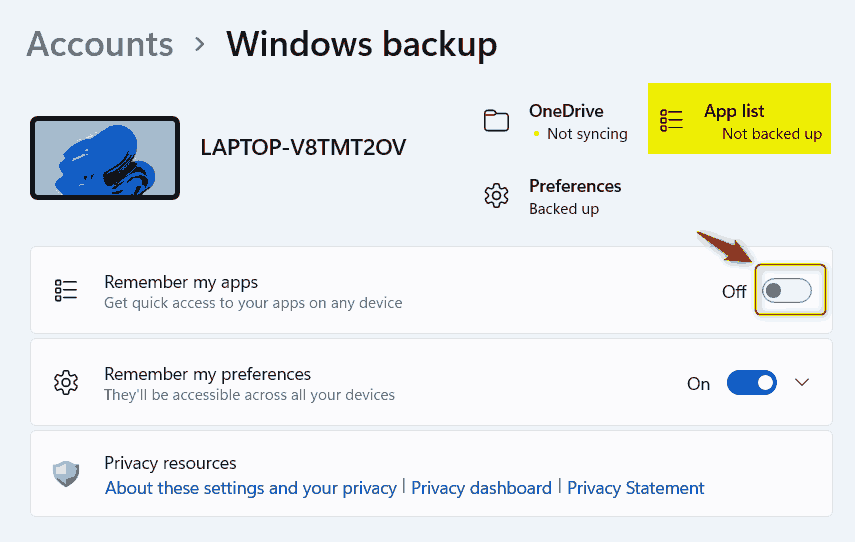The height and width of the screenshot is (542, 855).
Task: Click the Remember my apps list icon
Action: point(66,290)
